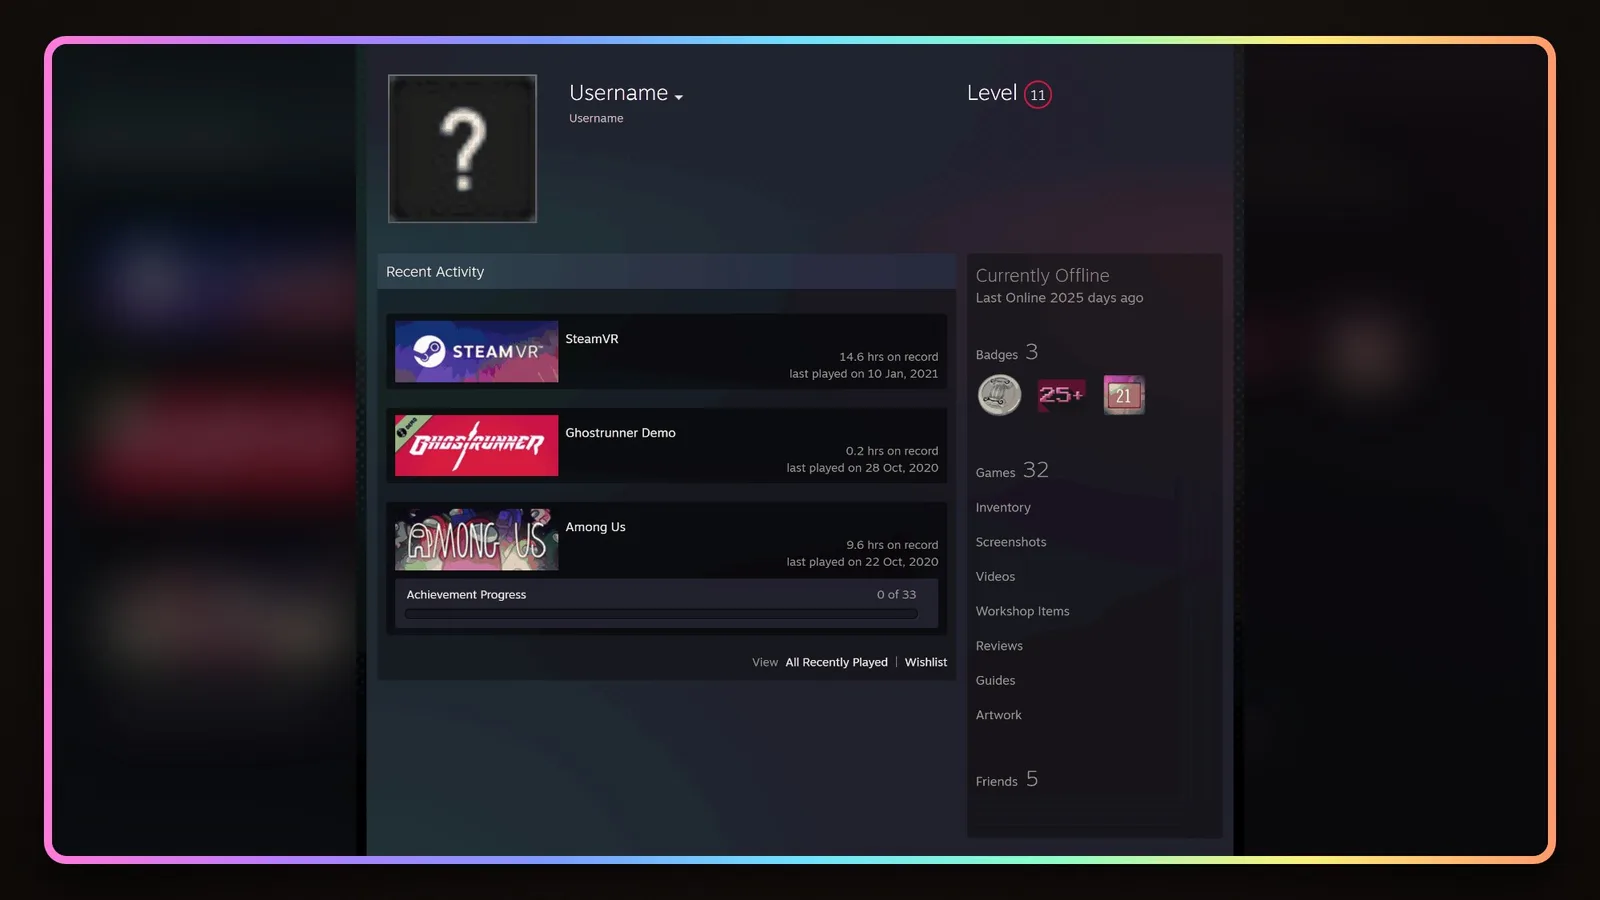Open the Videos link

pyautogui.click(x=995, y=577)
